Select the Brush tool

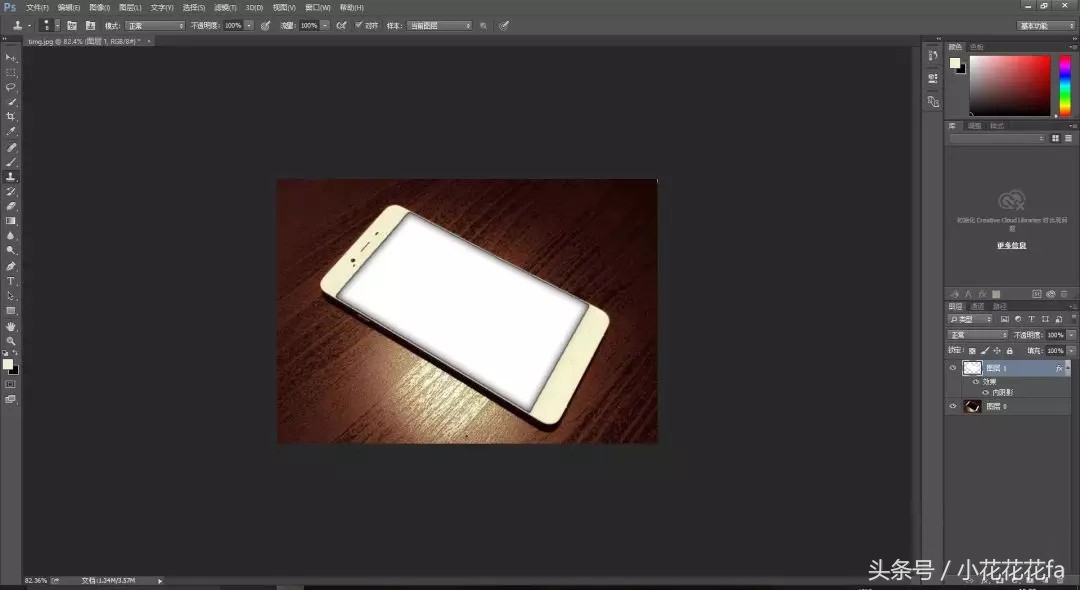(x=11, y=162)
